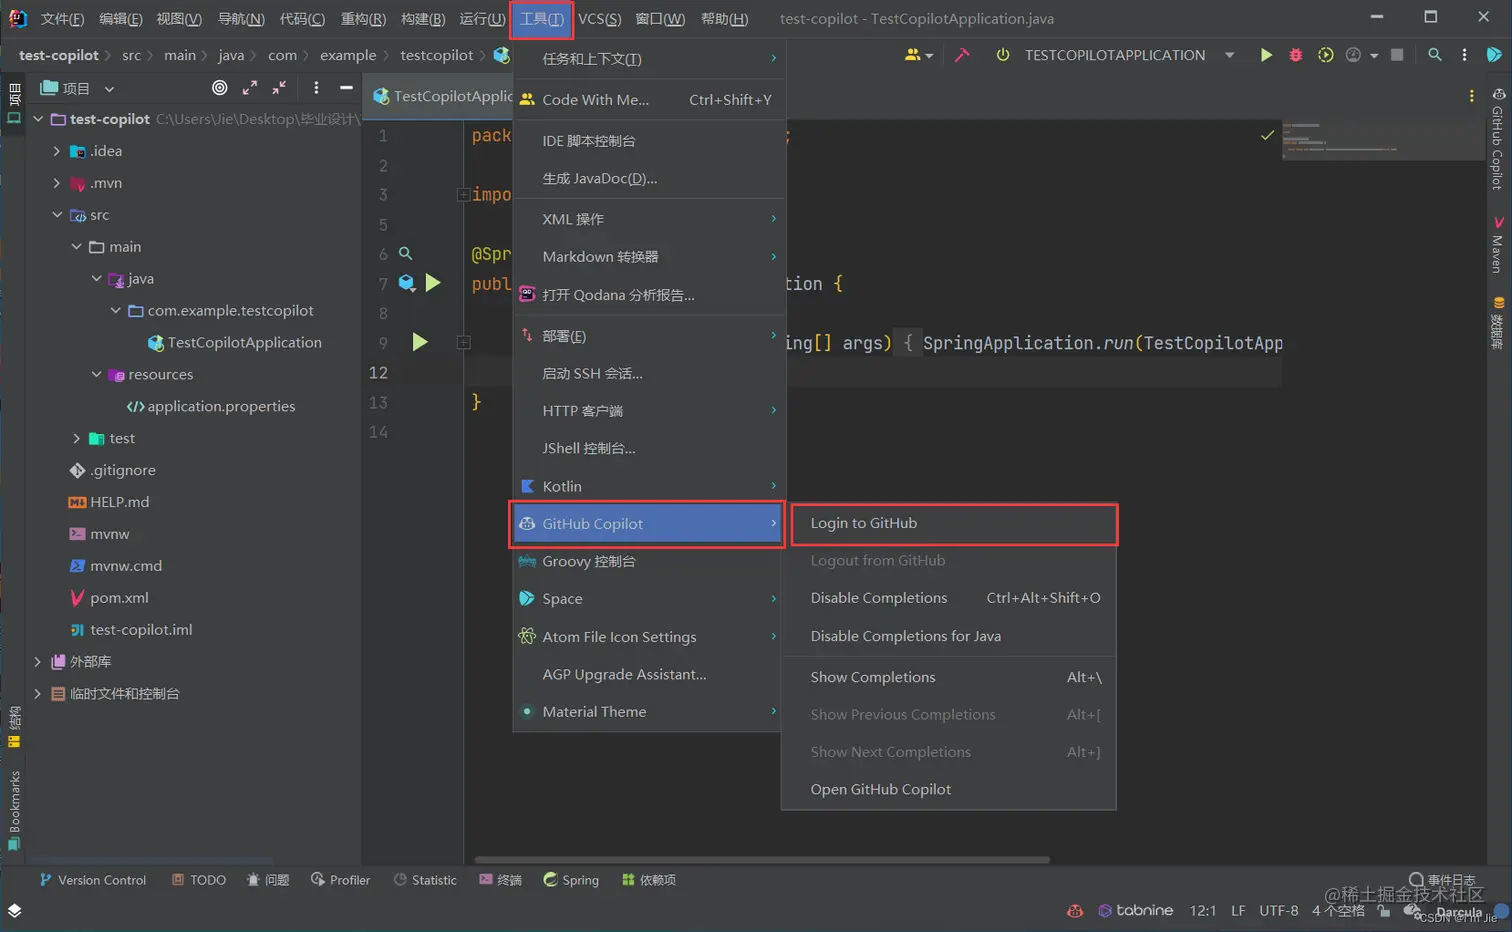Image resolution: width=1512 pixels, height=932 pixels.
Task: Expand External Libraries 外部库 node
Action: [37, 662]
